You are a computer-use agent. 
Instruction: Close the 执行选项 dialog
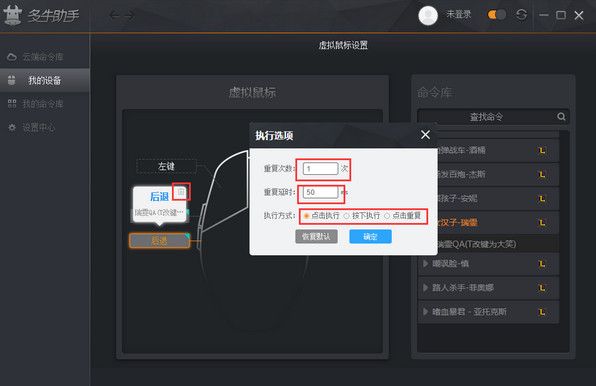[x=425, y=134]
